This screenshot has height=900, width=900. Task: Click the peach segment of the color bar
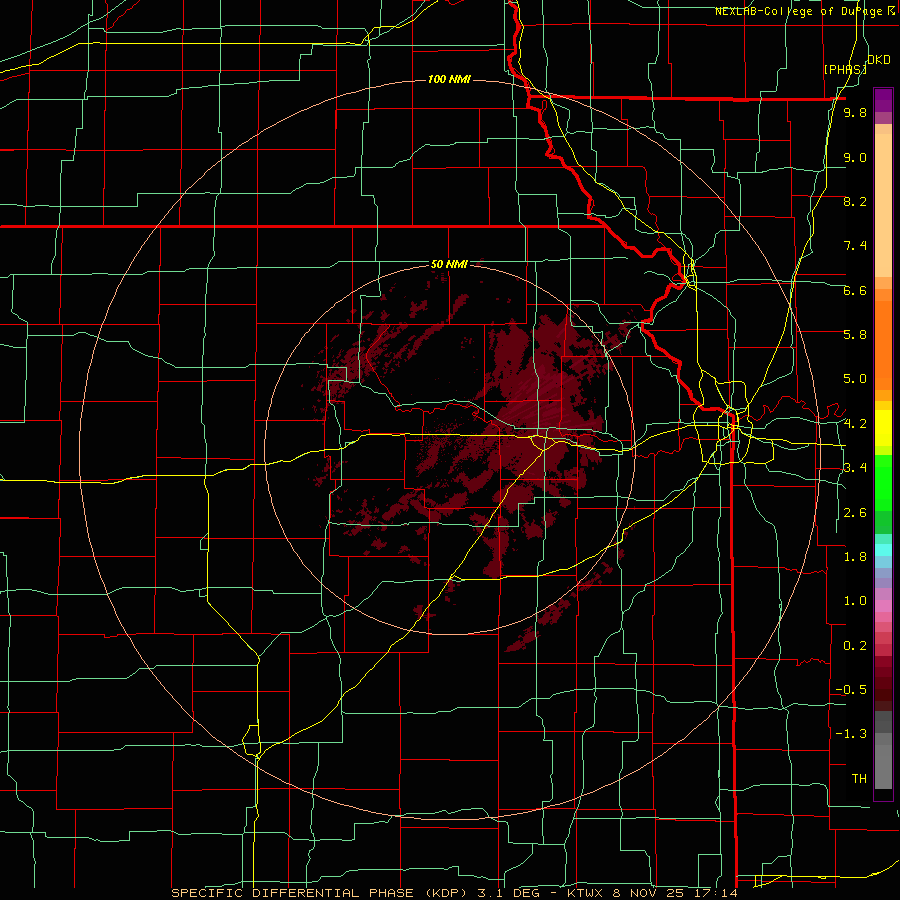pos(883,205)
